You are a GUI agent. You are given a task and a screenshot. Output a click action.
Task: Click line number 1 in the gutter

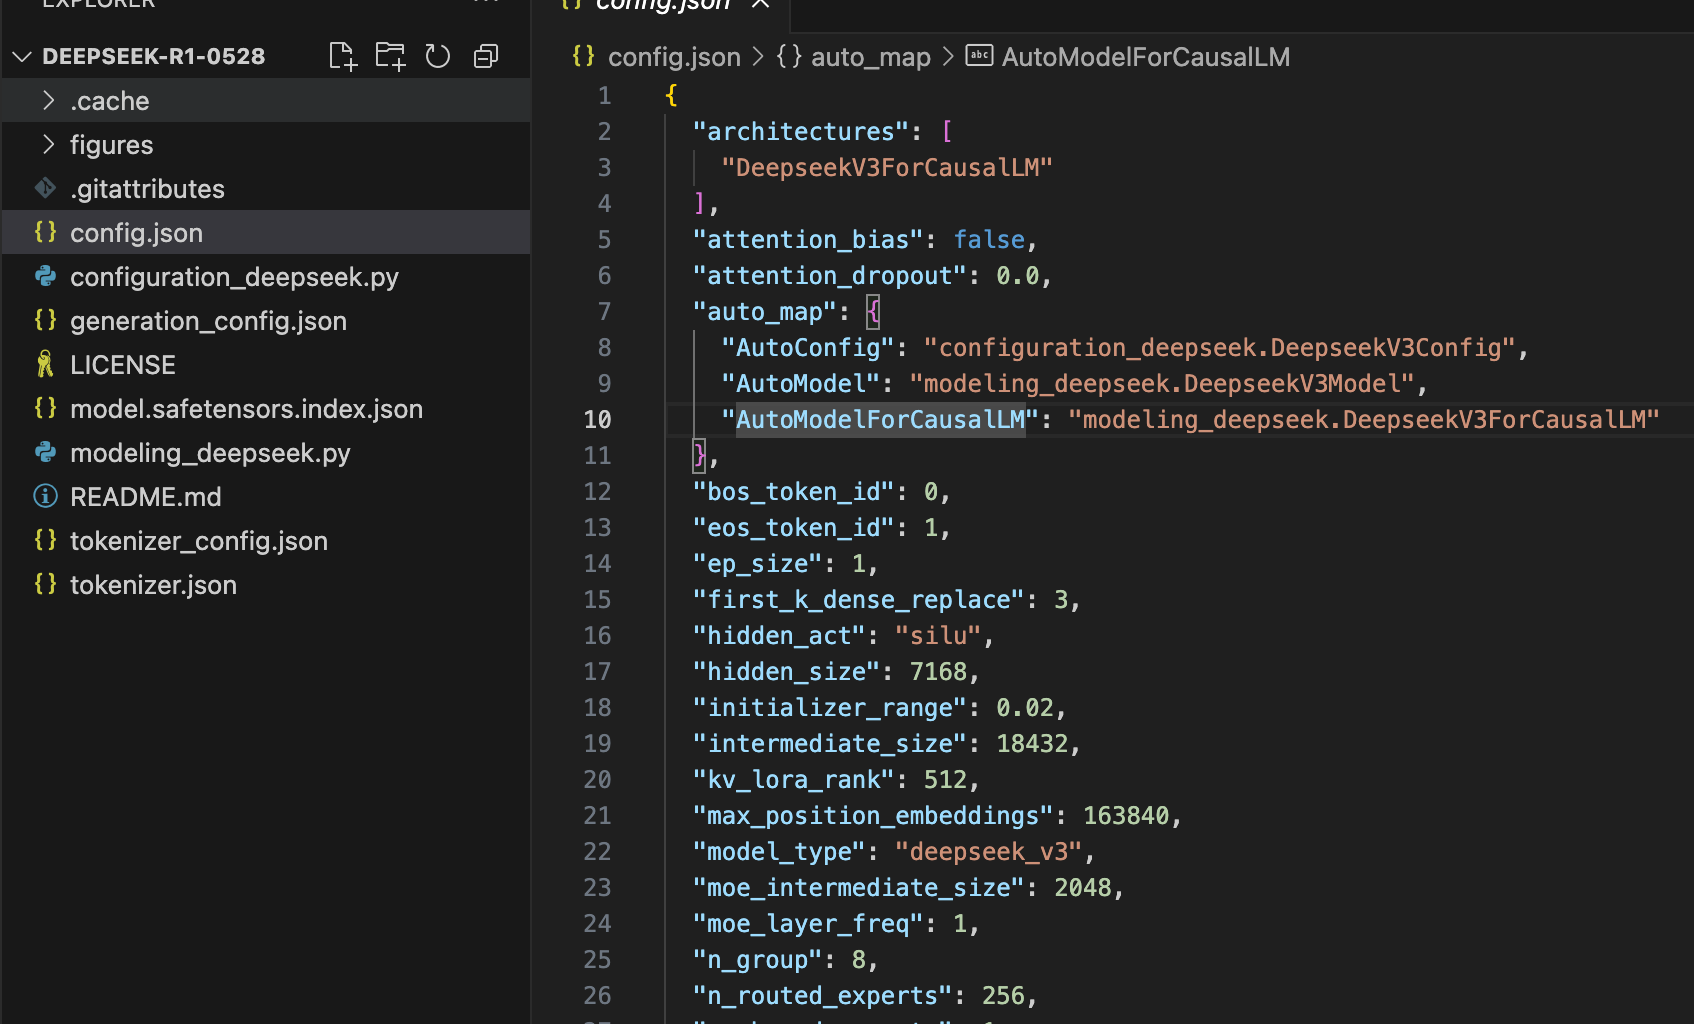[x=605, y=96]
